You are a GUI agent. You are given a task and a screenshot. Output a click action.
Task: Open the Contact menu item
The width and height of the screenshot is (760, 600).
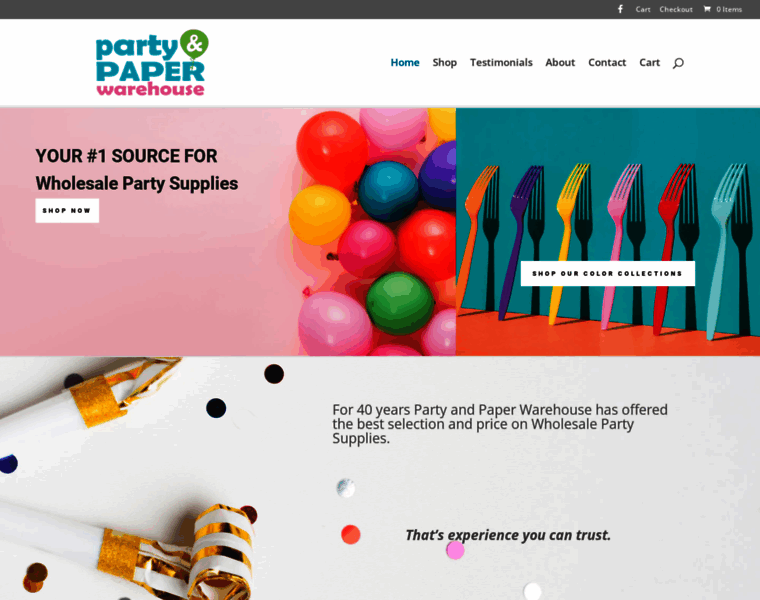tap(607, 63)
